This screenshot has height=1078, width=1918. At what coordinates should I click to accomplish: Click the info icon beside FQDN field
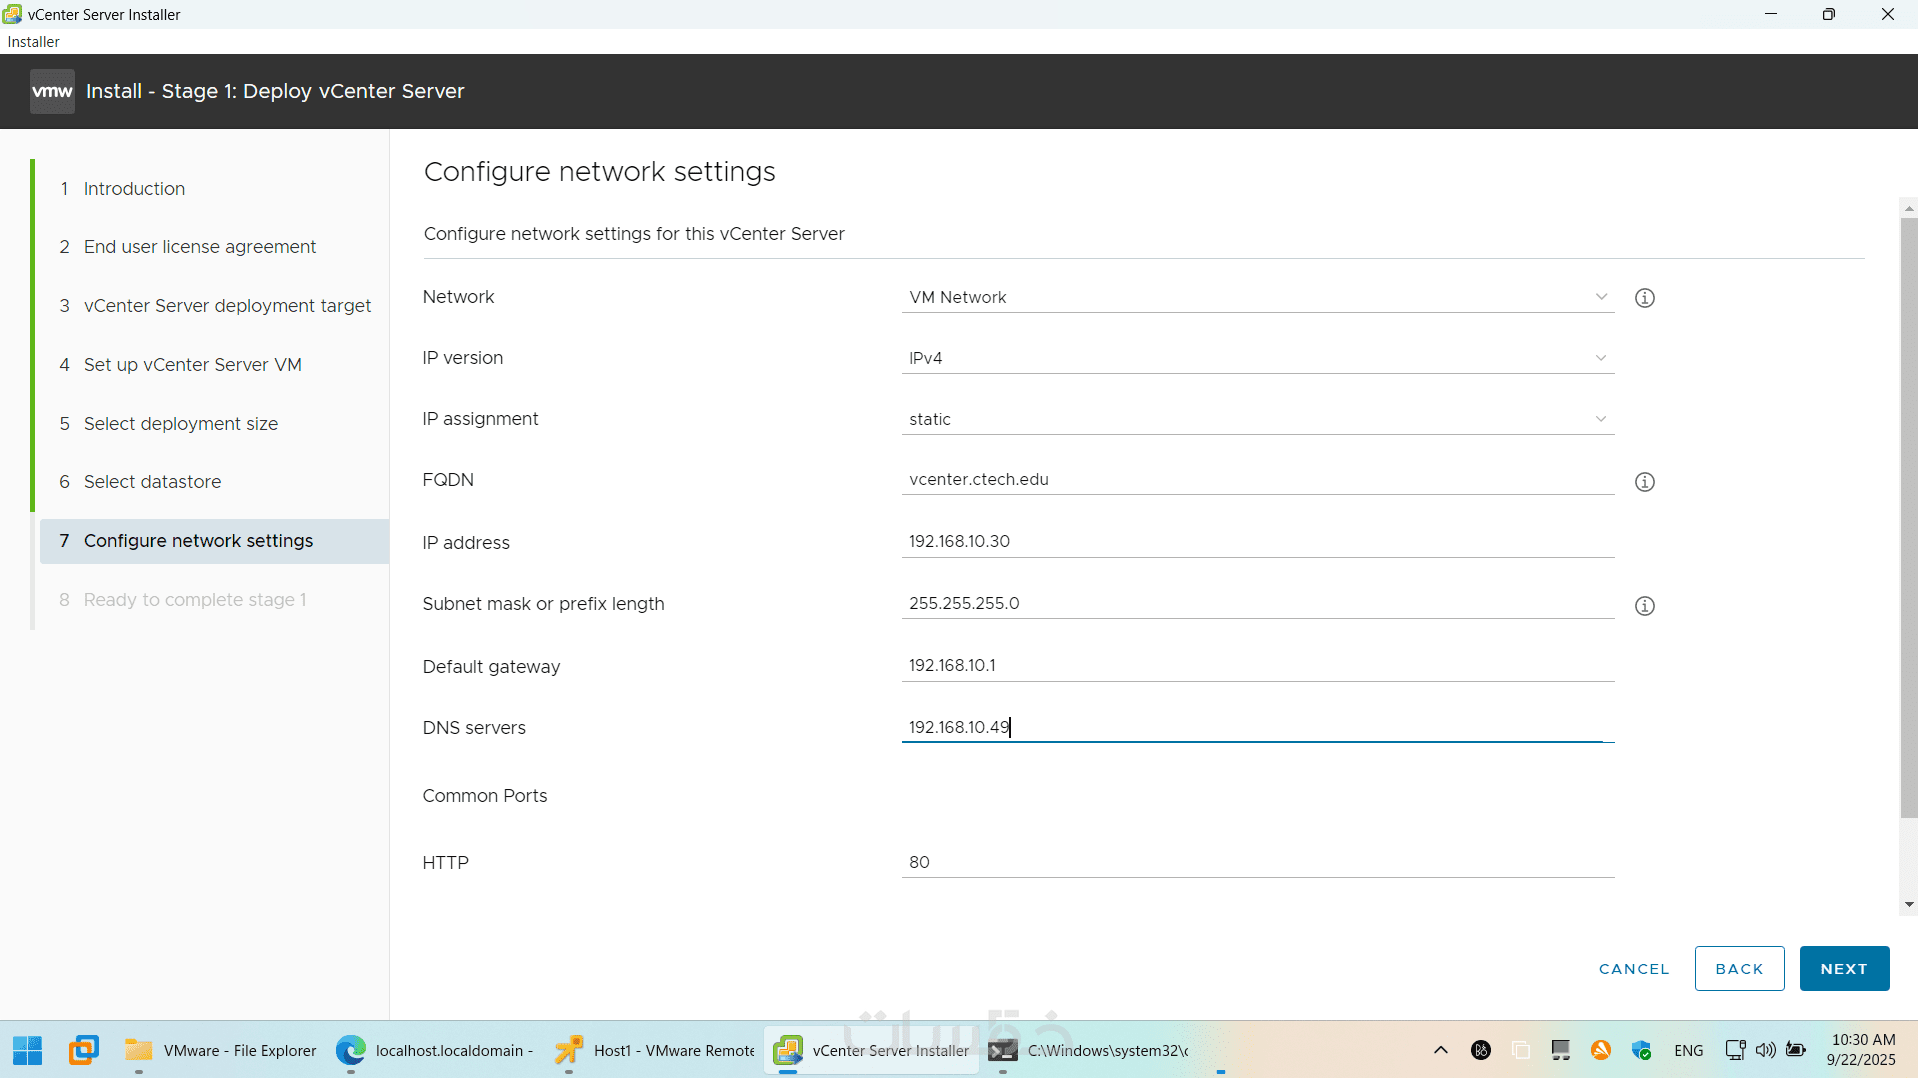pos(1644,482)
